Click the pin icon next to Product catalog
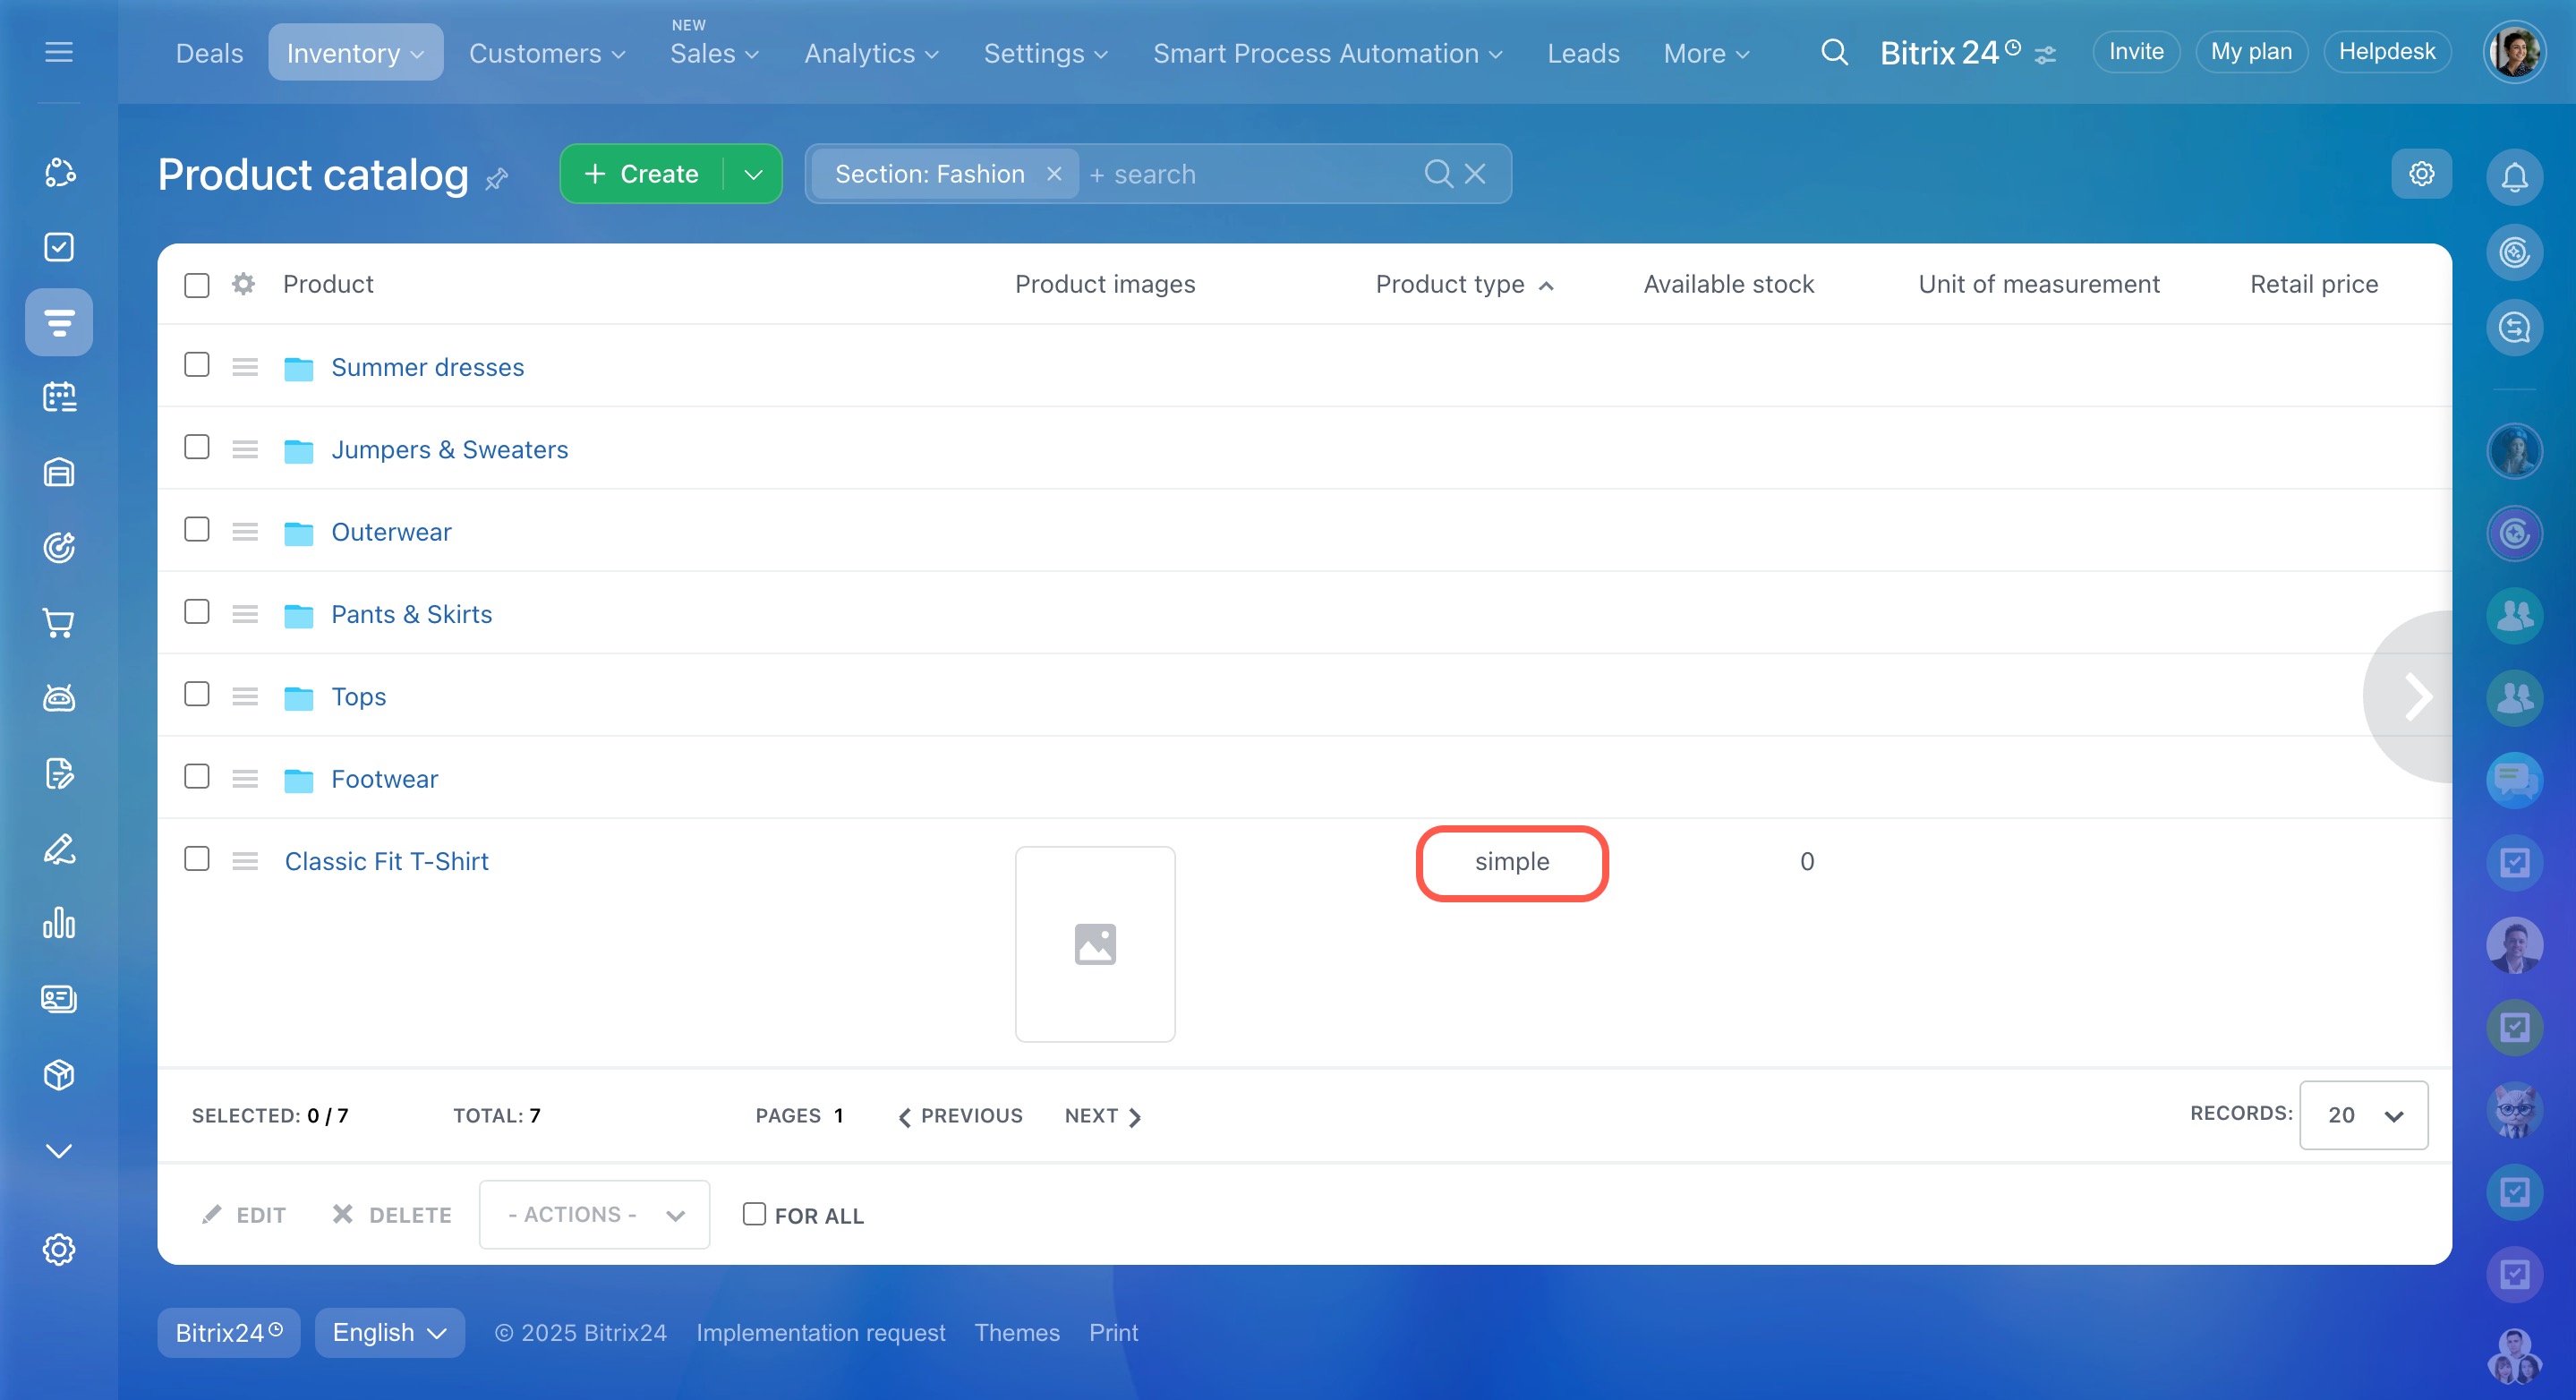 click(497, 179)
